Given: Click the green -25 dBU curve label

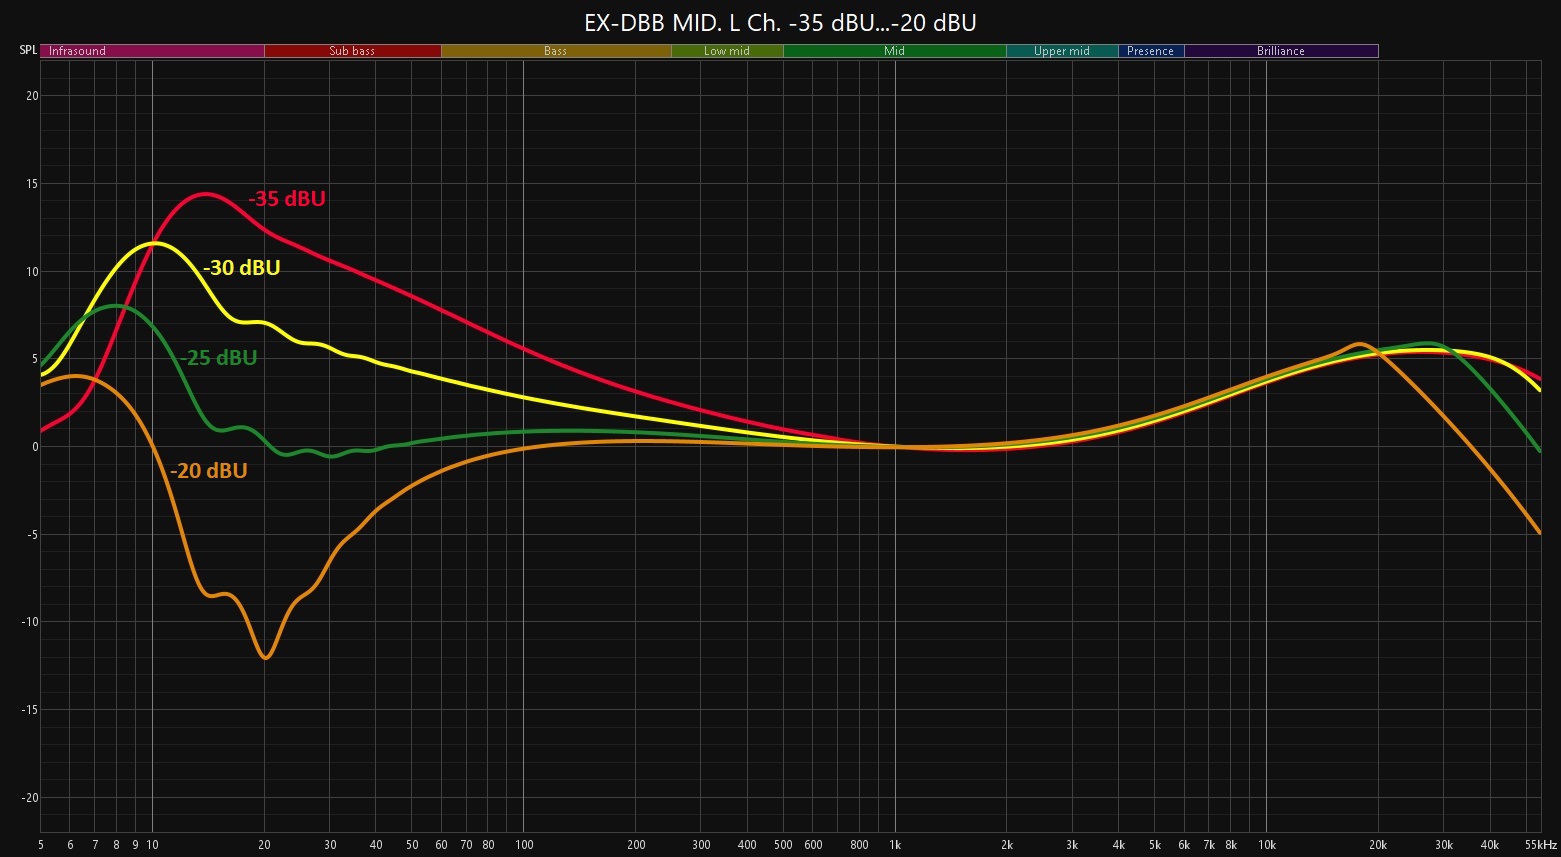Looking at the screenshot, I should click(219, 358).
